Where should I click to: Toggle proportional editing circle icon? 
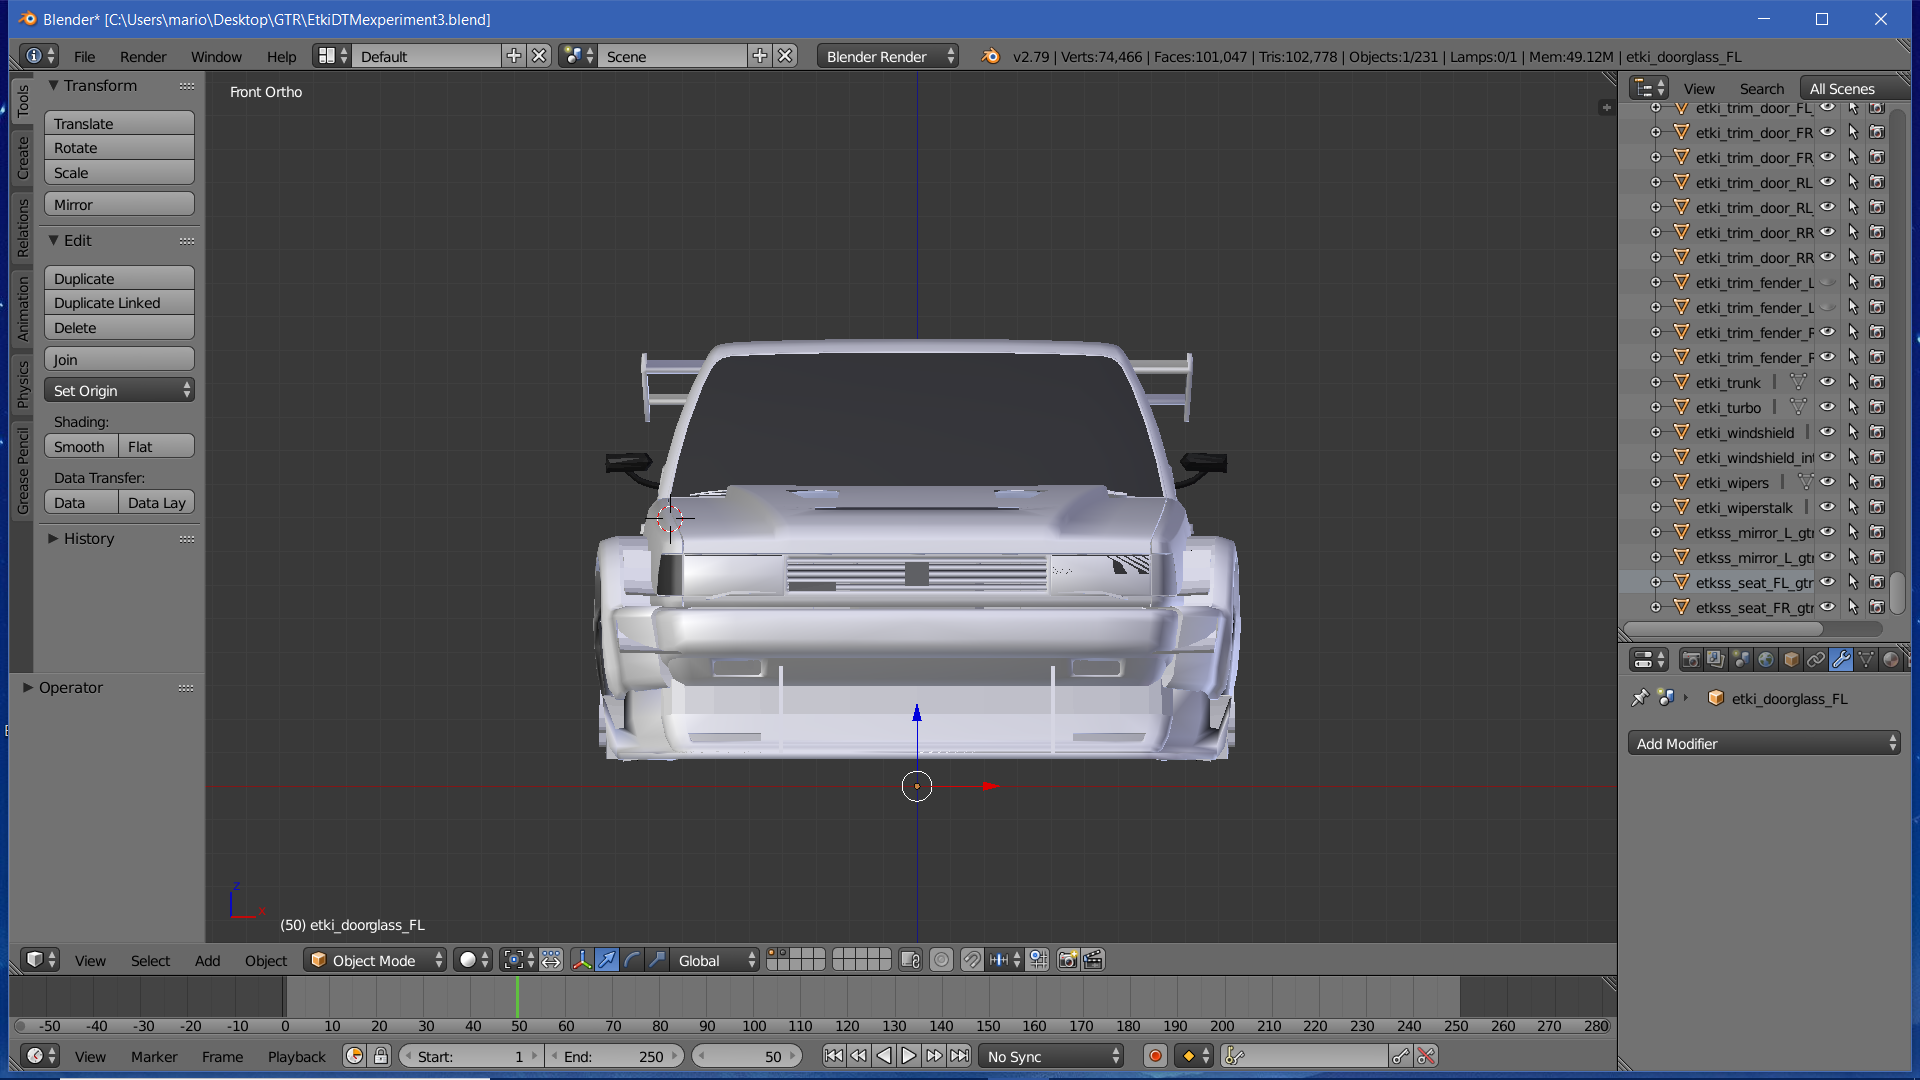click(941, 960)
